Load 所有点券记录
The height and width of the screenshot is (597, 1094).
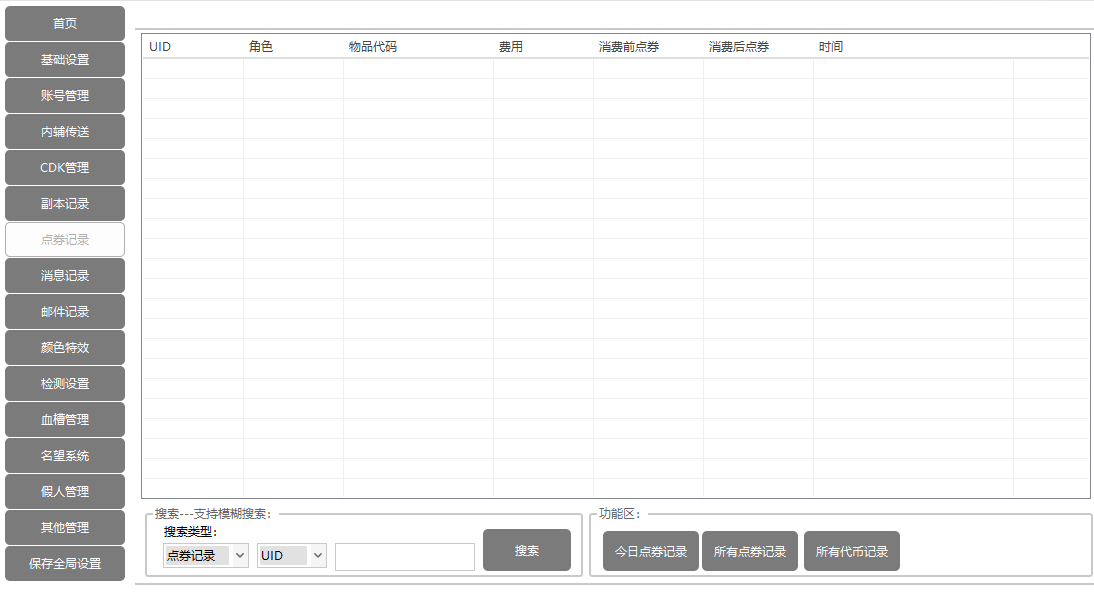tap(750, 552)
